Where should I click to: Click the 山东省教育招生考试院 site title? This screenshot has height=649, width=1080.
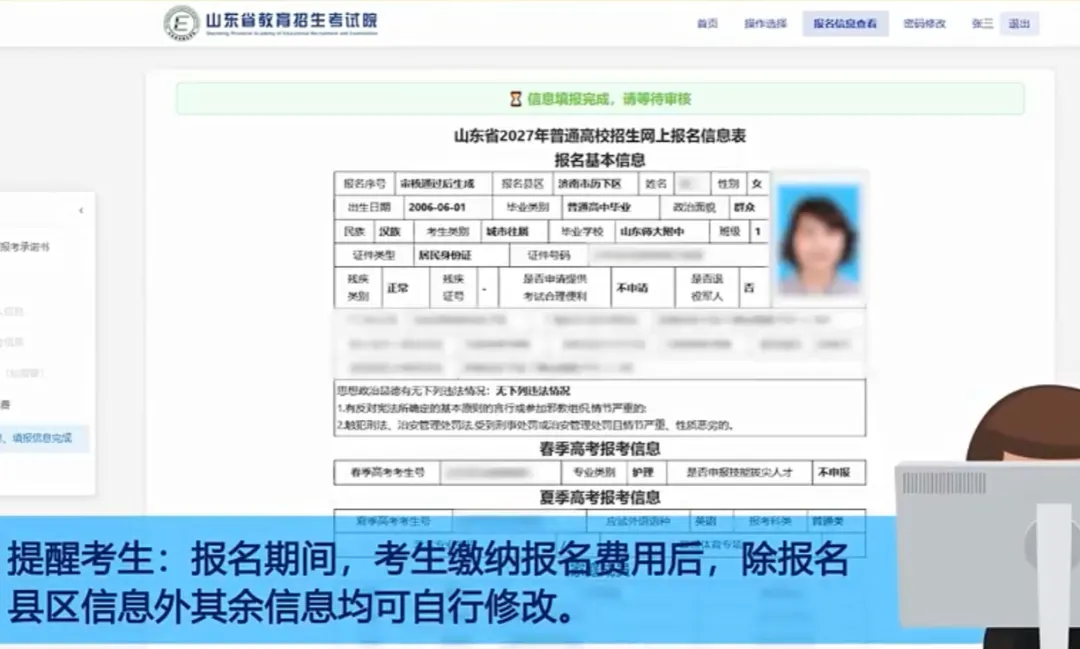(x=291, y=20)
